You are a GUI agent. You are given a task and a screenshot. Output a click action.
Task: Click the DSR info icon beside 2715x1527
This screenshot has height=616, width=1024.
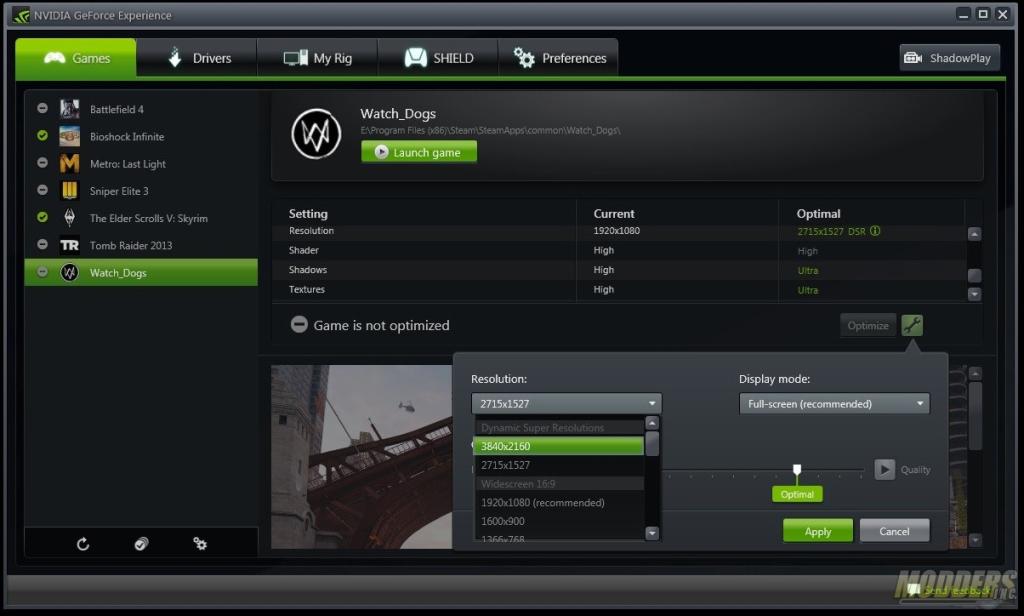tap(876, 231)
